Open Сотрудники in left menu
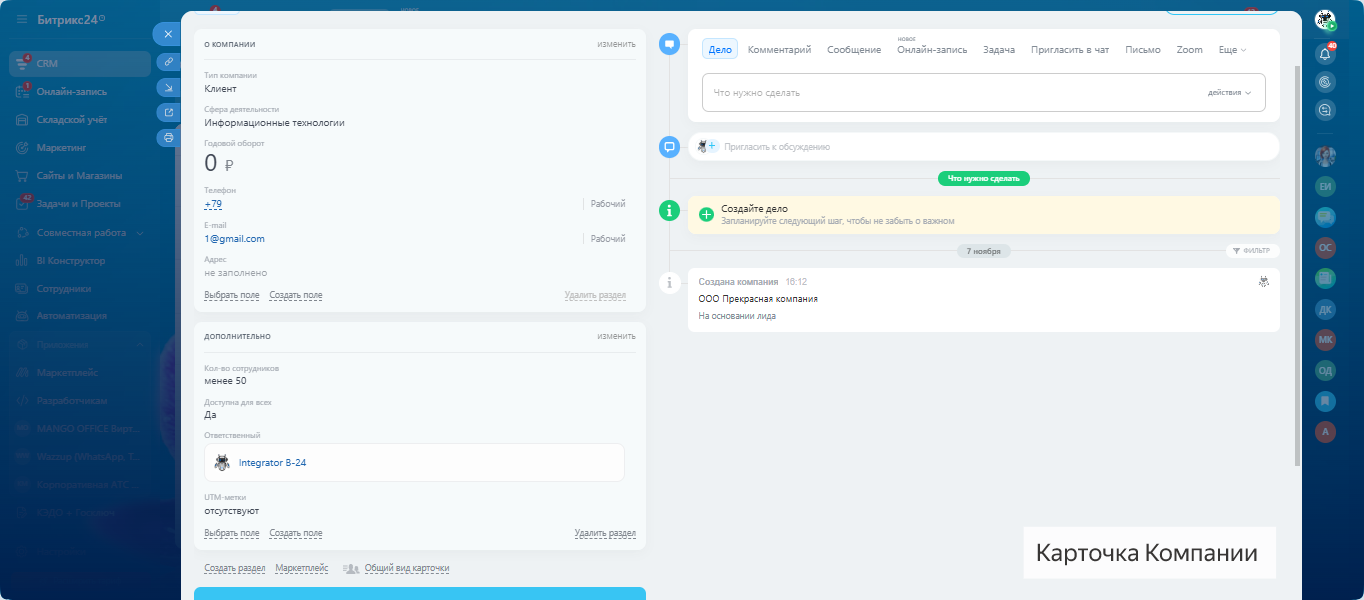The height and width of the screenshot is (600, 1364). pyautogui.click(x=64, y=288)
